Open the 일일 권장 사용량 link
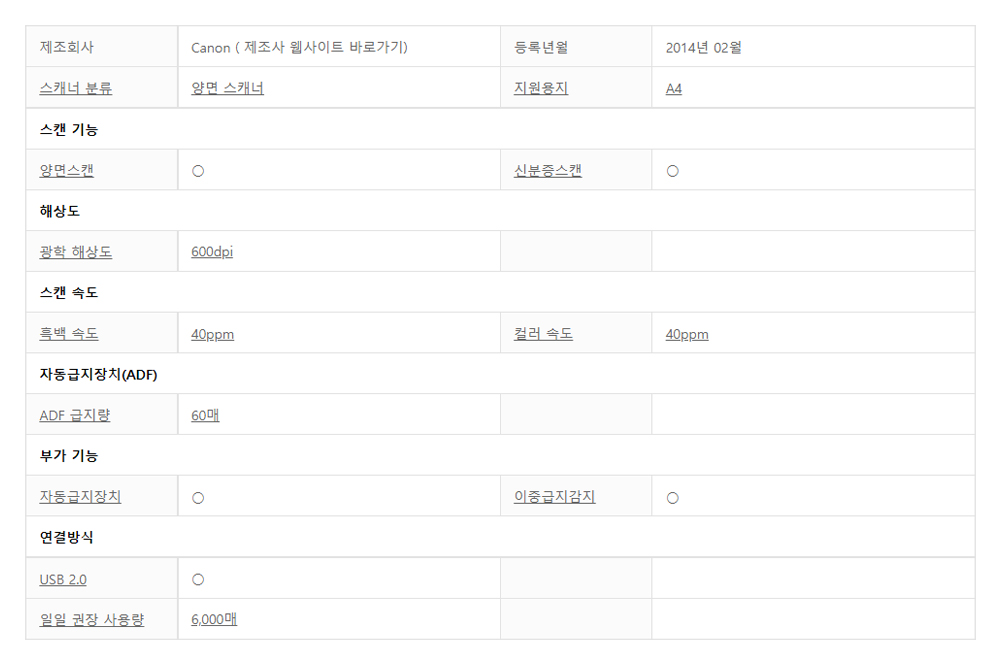1000x665 pixels. pyautogui.click(x=92, y=619)
